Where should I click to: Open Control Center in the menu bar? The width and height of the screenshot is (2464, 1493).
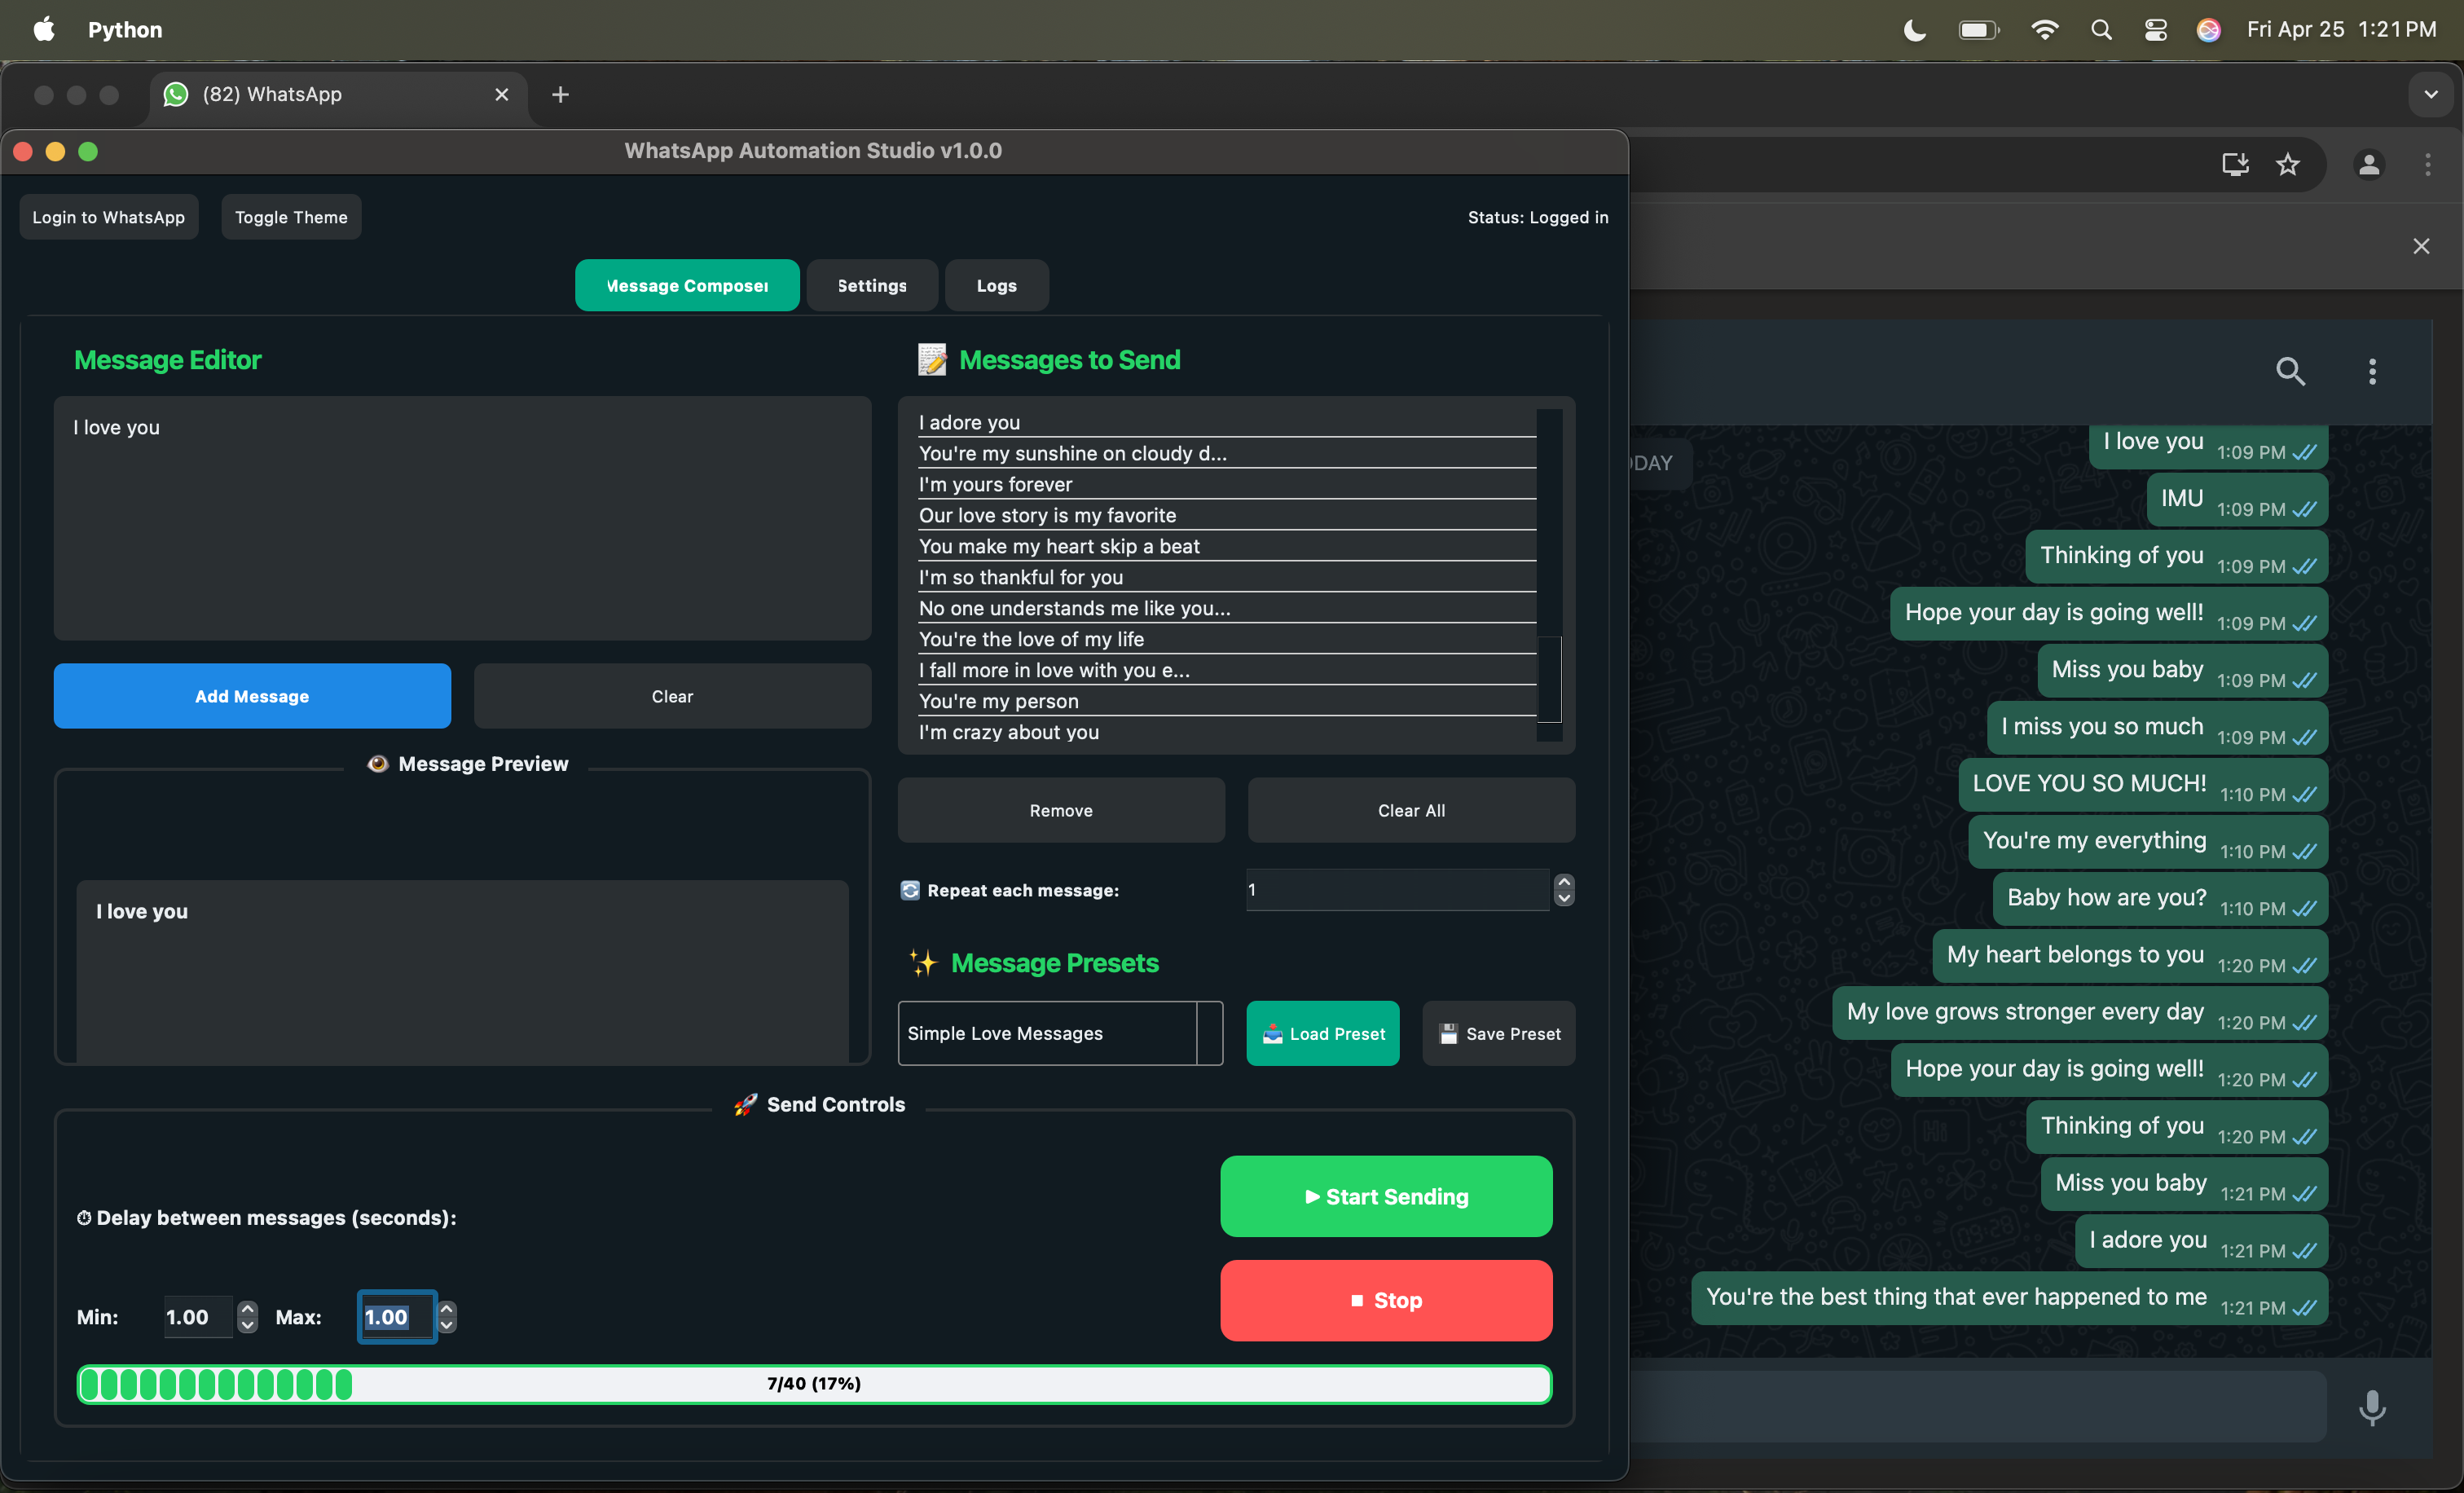pos(2156,29)
